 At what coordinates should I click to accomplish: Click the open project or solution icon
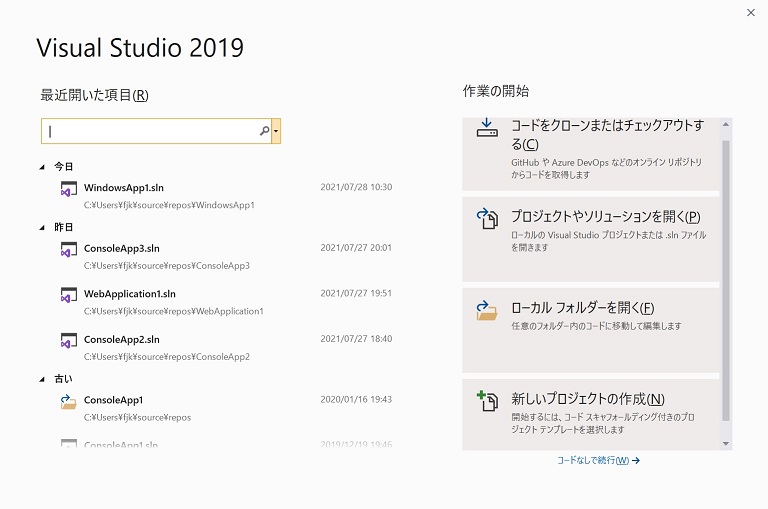click(487, 218)
